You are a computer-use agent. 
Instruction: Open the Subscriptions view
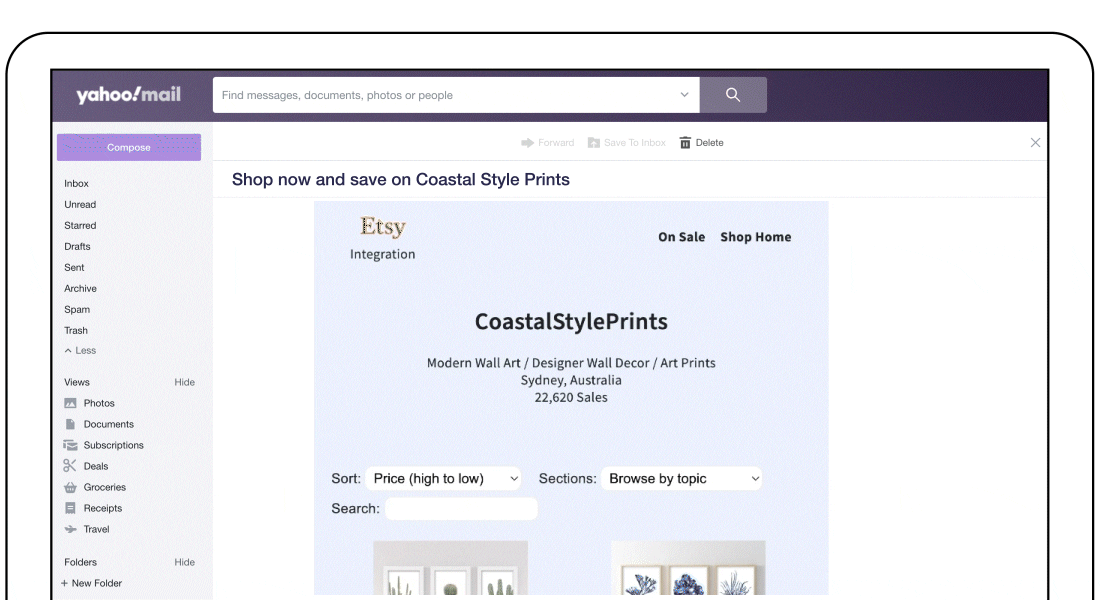pyautogui.click(x=113, y=445)
